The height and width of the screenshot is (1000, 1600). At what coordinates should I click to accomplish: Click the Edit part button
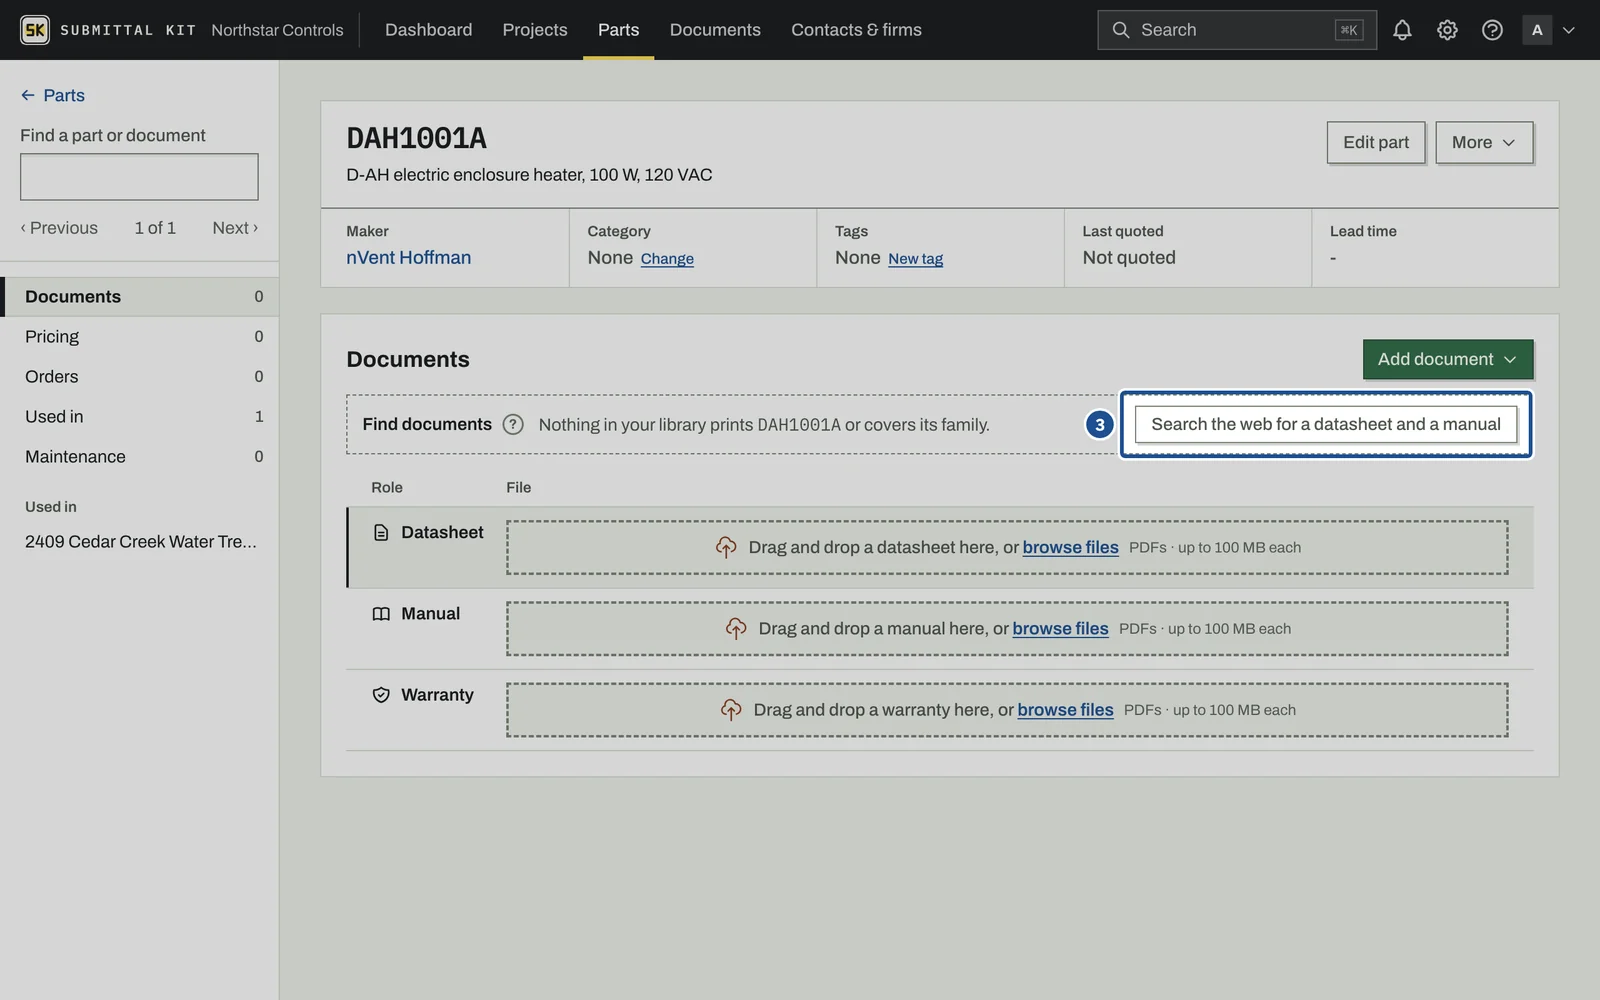pyautogui.click(x=1375, y=142)
